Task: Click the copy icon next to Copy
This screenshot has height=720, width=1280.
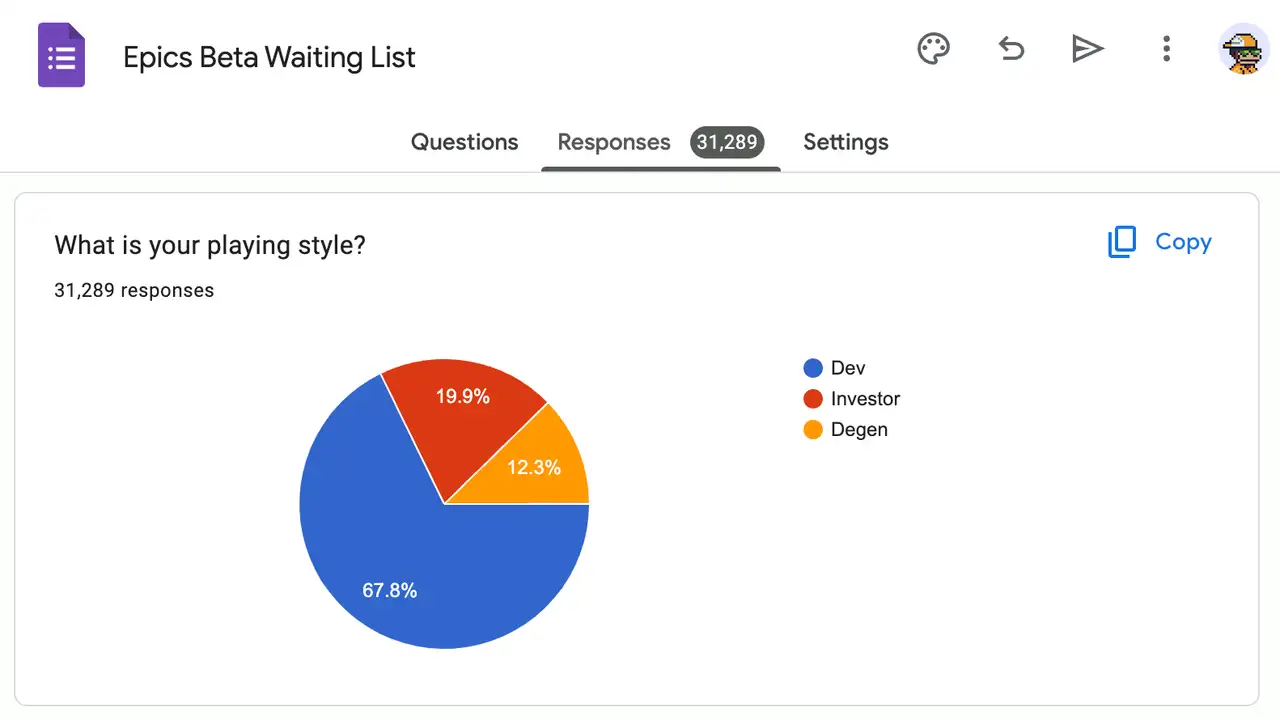Action: (x=1122, y=242)
